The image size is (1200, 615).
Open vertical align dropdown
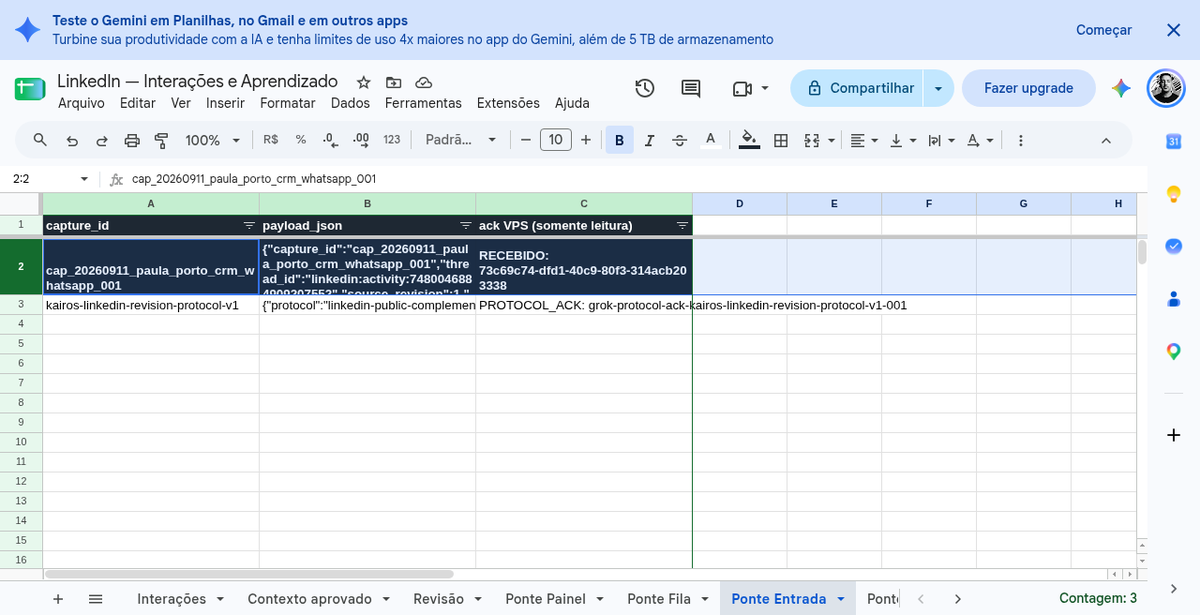[x=903, y=140]
